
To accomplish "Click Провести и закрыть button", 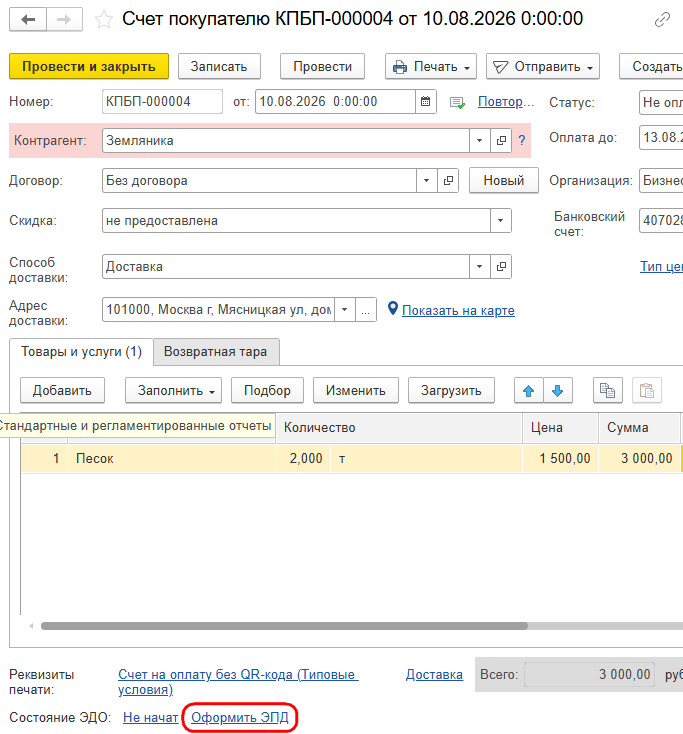I will [89, 66].
